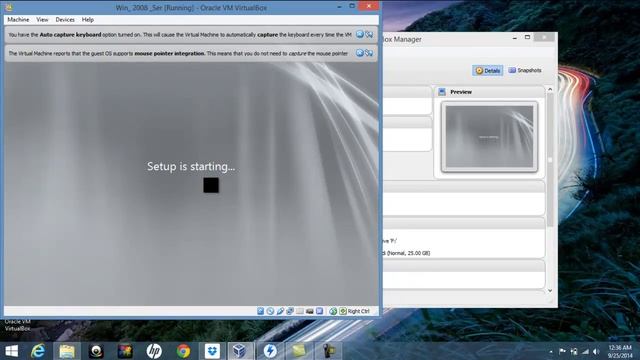Image resolution: width=640 pixels, height=360 pixels.
Task: Open the HP app on the taskbar
Action: (154, 351)
